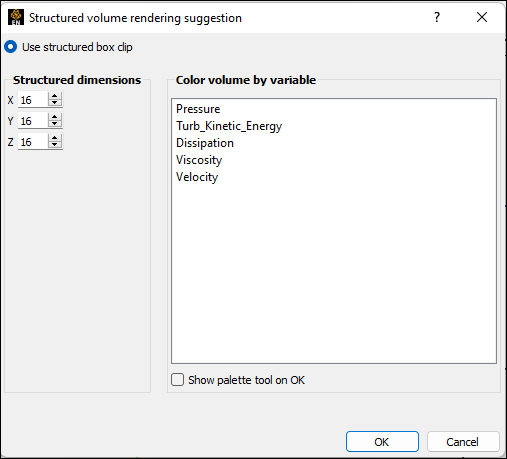
Task: Select Turb_Kinetic_Energy in the variable list
Action: coord(334,126)
